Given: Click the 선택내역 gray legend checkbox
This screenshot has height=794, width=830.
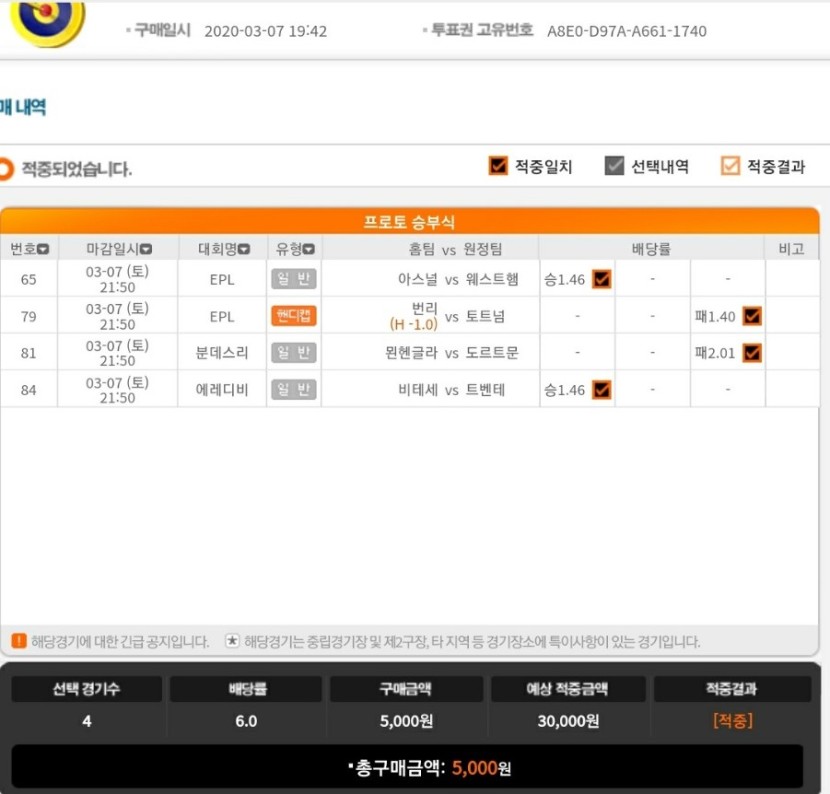Looking at the screenshot, I should pos(614,166).
